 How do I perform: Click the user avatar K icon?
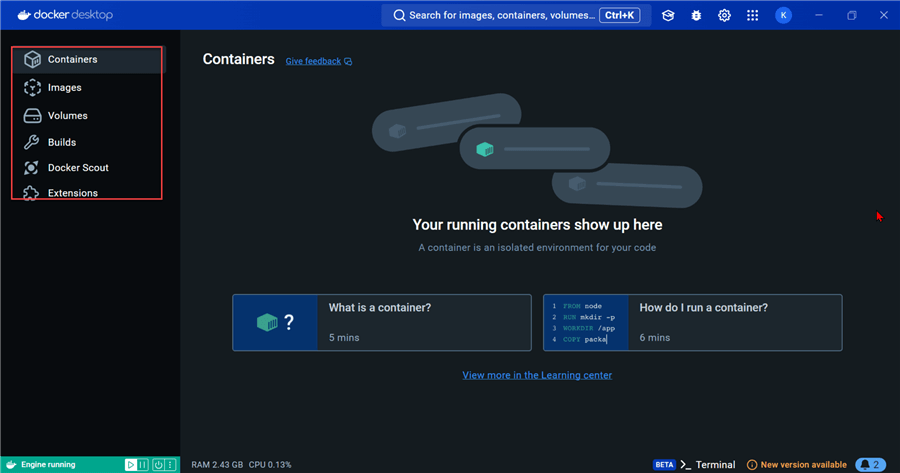783,15
